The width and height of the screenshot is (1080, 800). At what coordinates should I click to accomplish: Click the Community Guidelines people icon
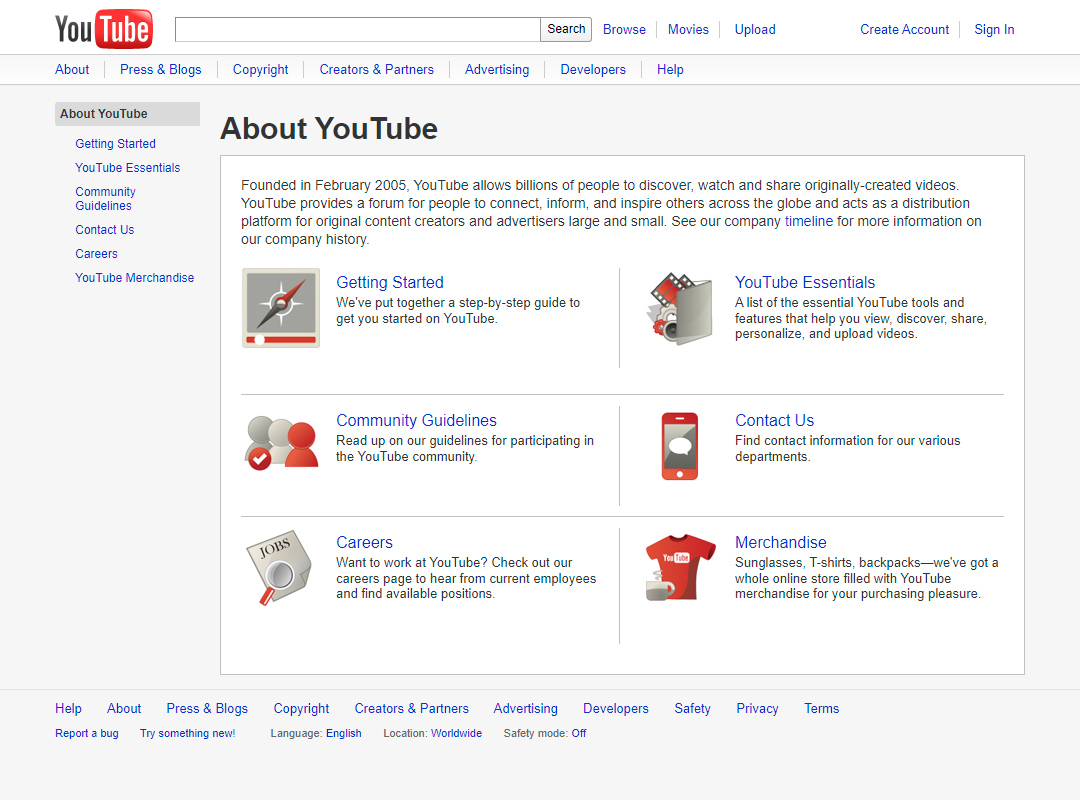(282, 443)
